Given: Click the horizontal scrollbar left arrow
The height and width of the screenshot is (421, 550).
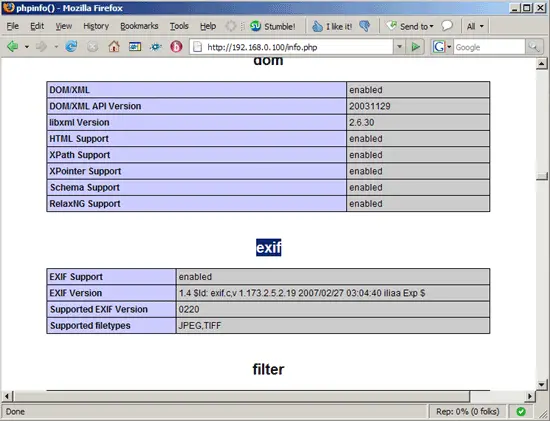Looking at the screenshot, I should 7,396.
